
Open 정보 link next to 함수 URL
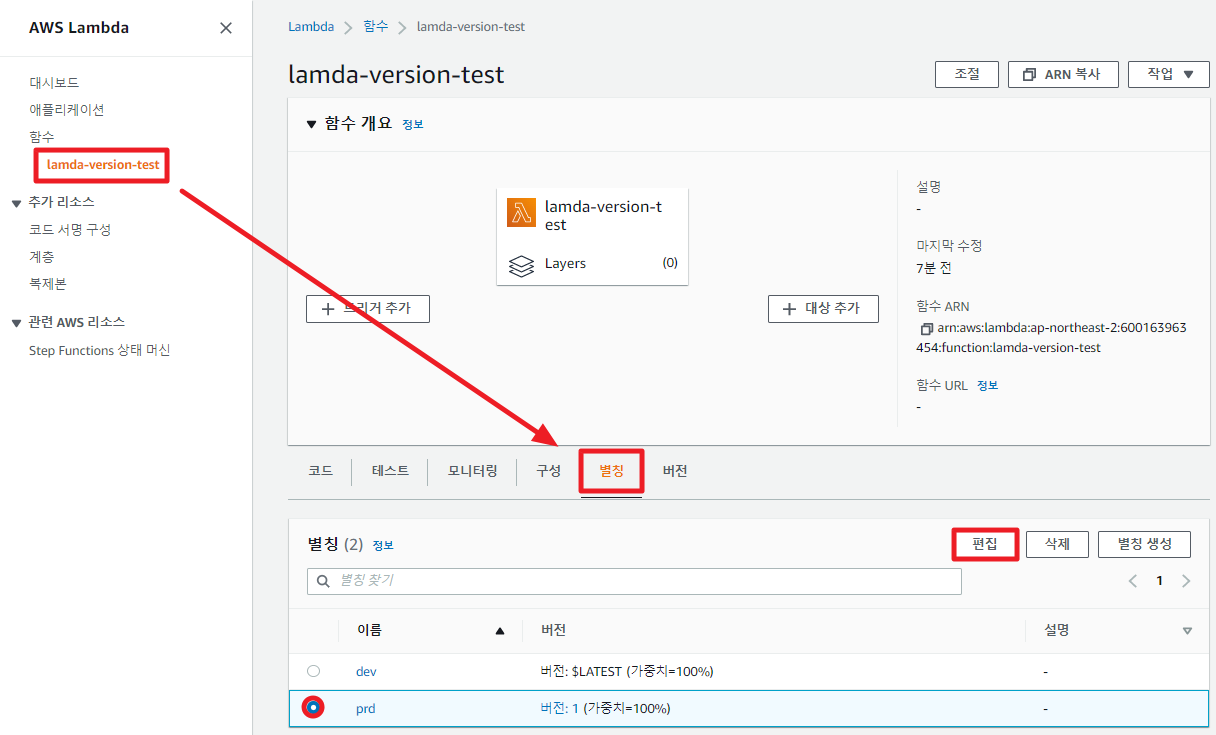[x=987, y=386]
